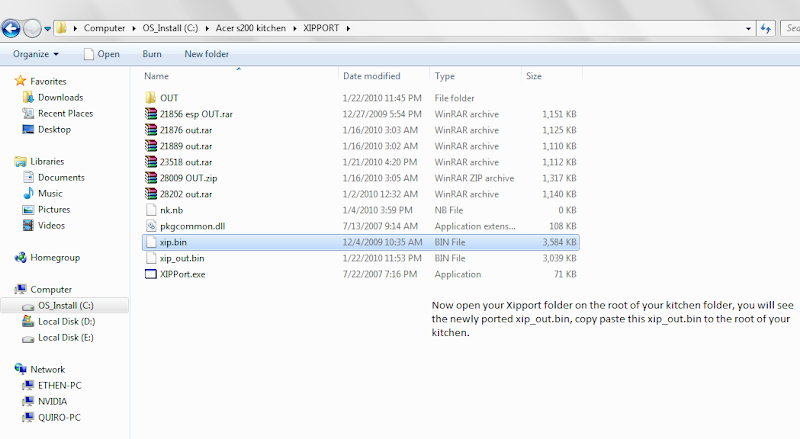Click Computer in navigation pane
The image size is (800, 439).
click(x=51, y=289)
